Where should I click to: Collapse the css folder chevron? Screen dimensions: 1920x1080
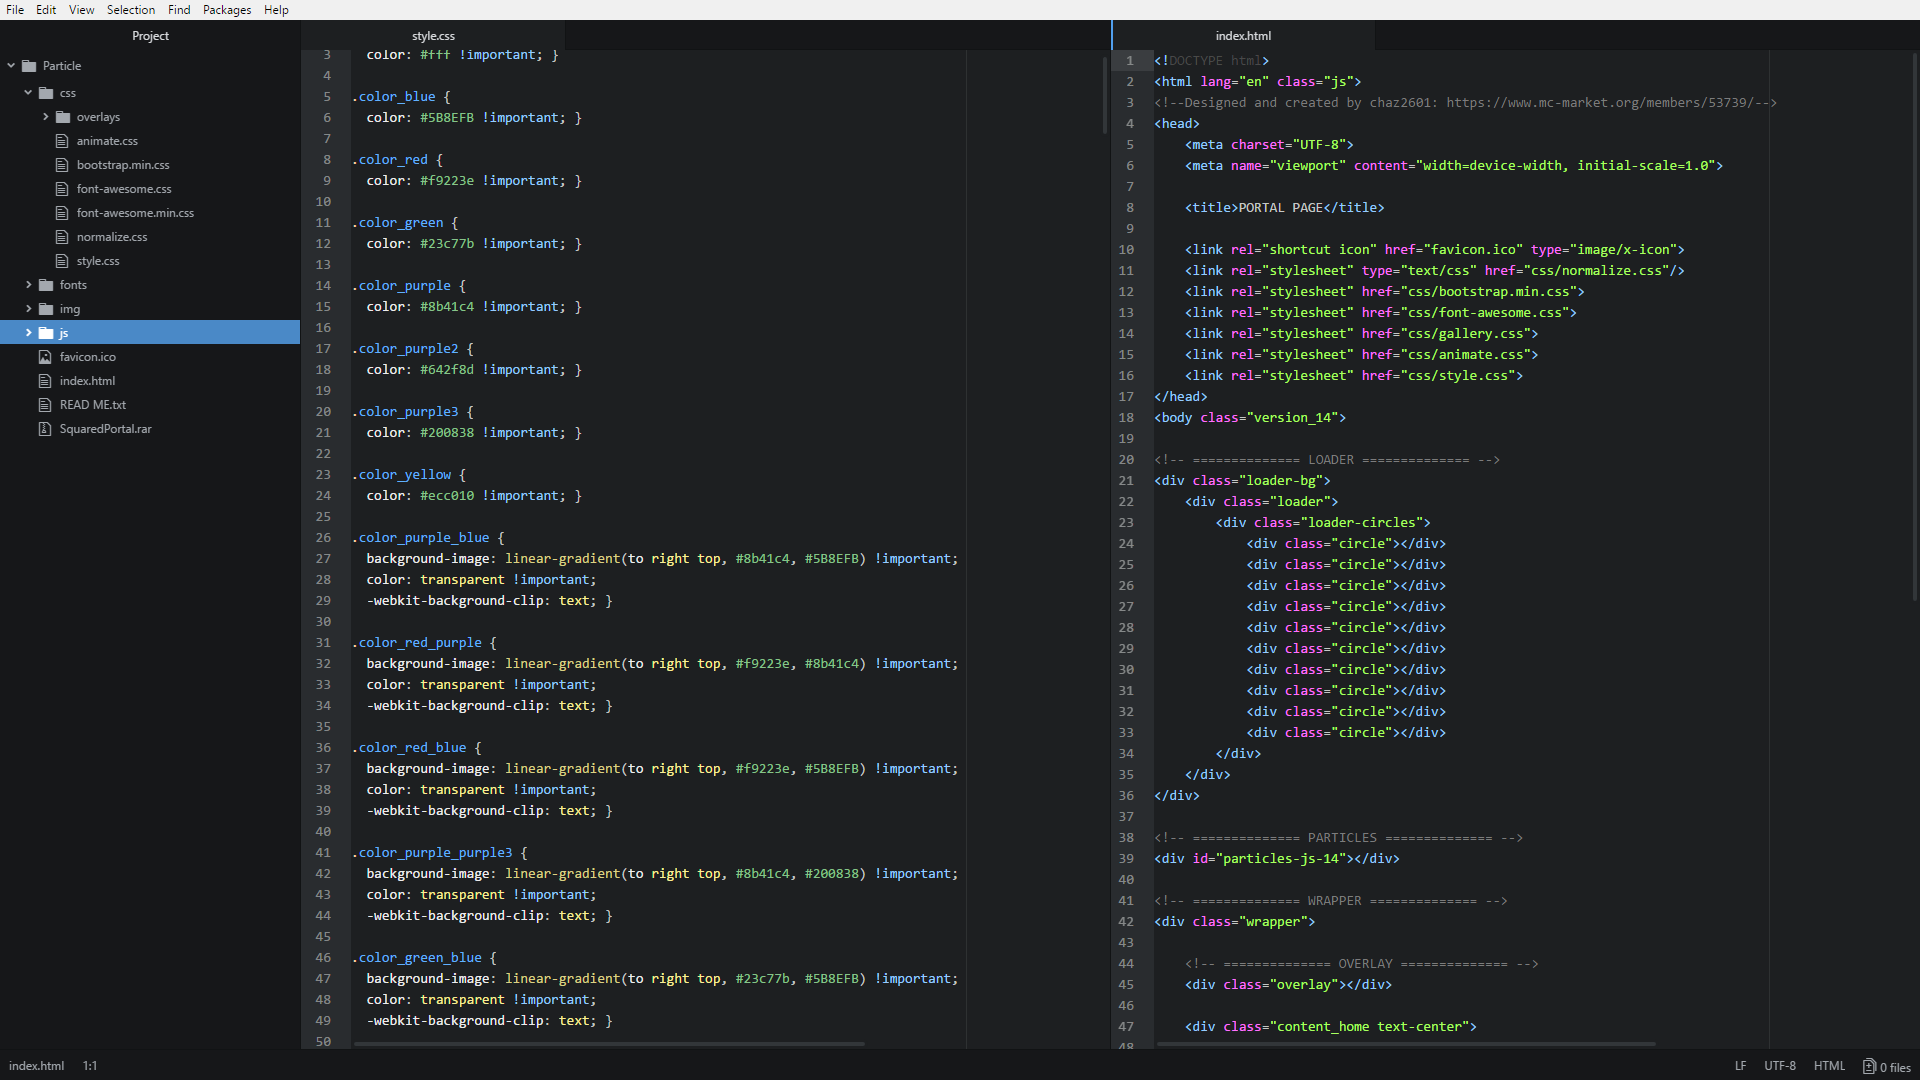[x=28, y=93]
